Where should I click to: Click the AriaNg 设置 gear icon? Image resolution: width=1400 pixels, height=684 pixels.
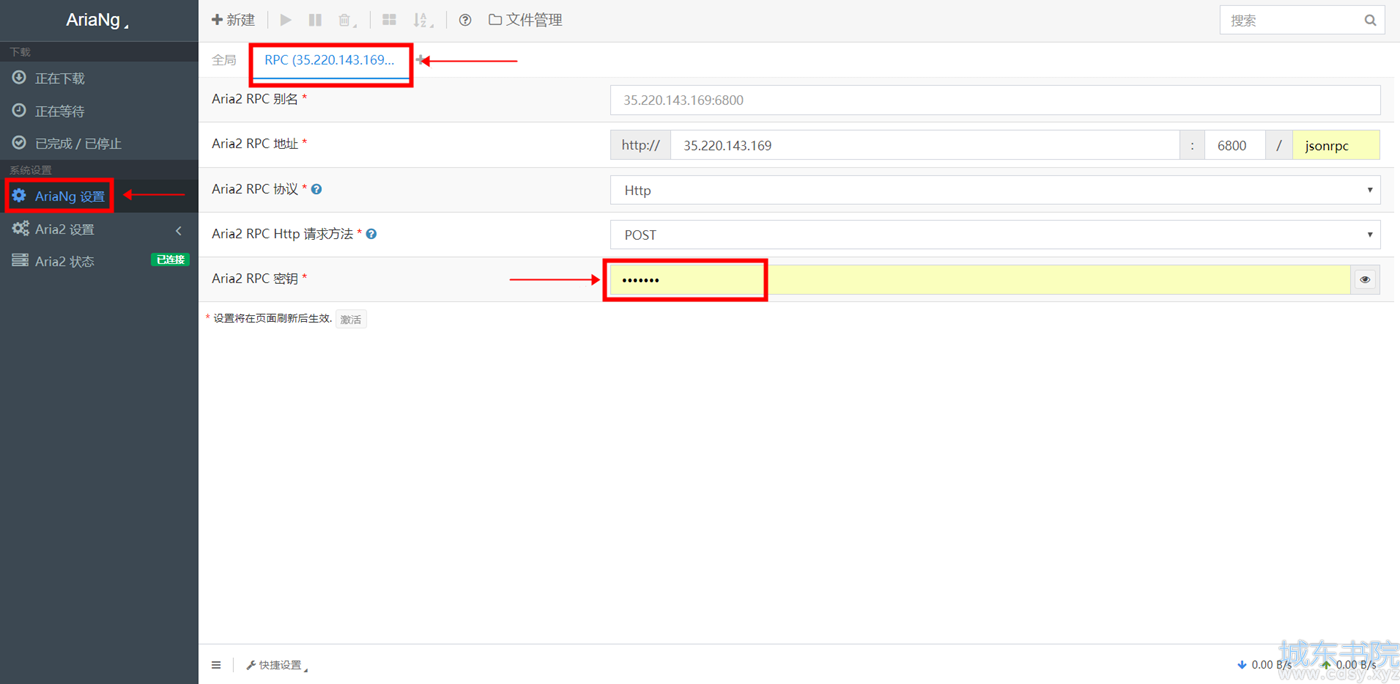click(x=19, y=196)
